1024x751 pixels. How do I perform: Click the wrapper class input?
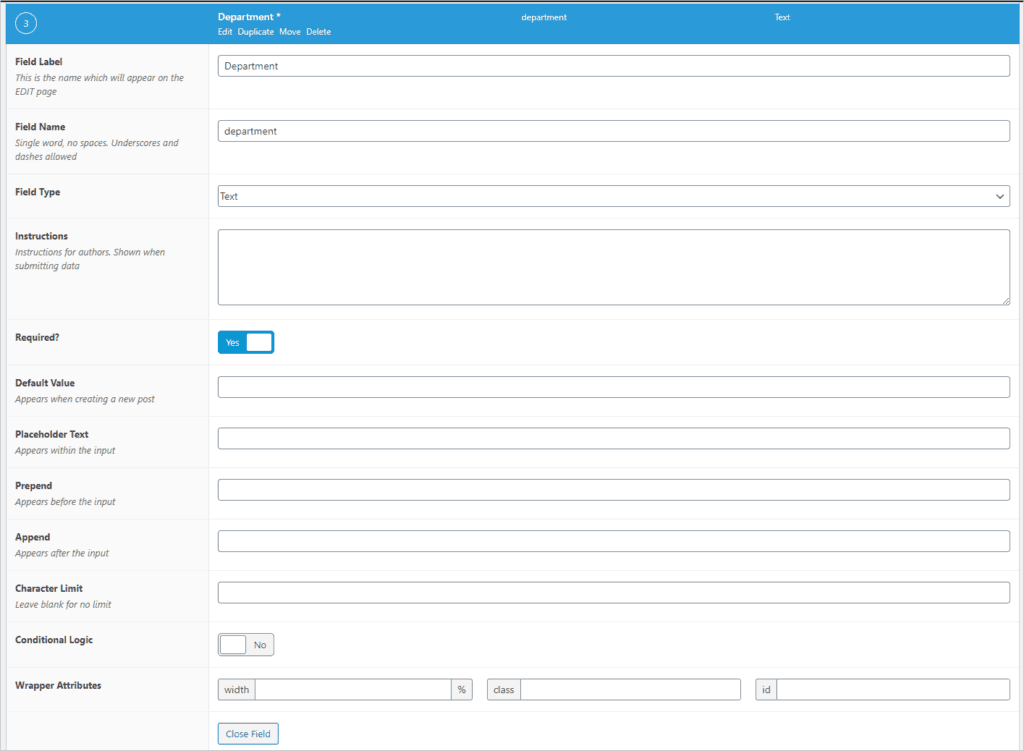pos(630,690)
